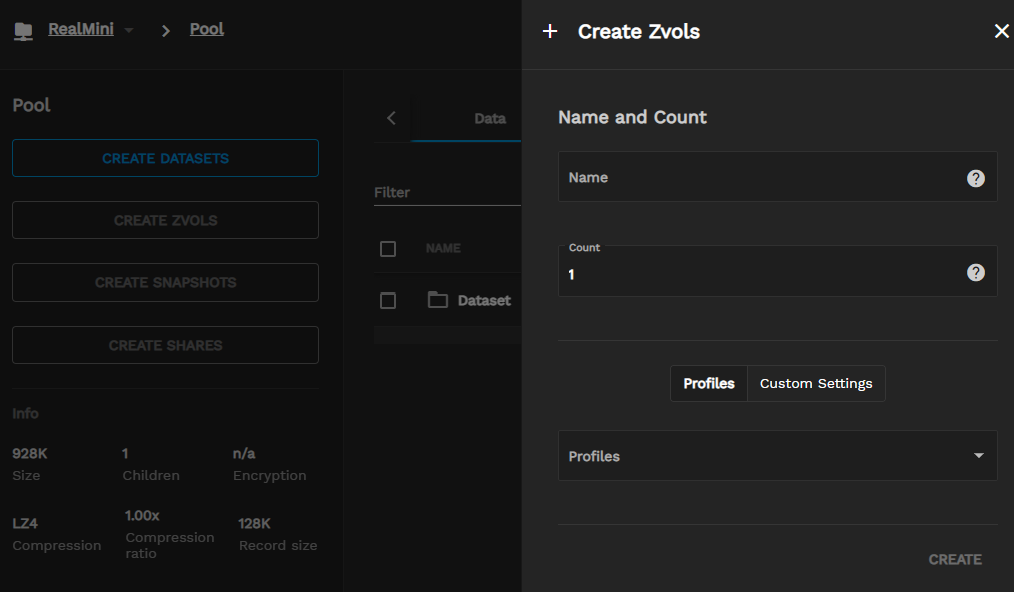
Task: Click the breadcrumb chevron separator arrow
Action: [x=166, y=31]
